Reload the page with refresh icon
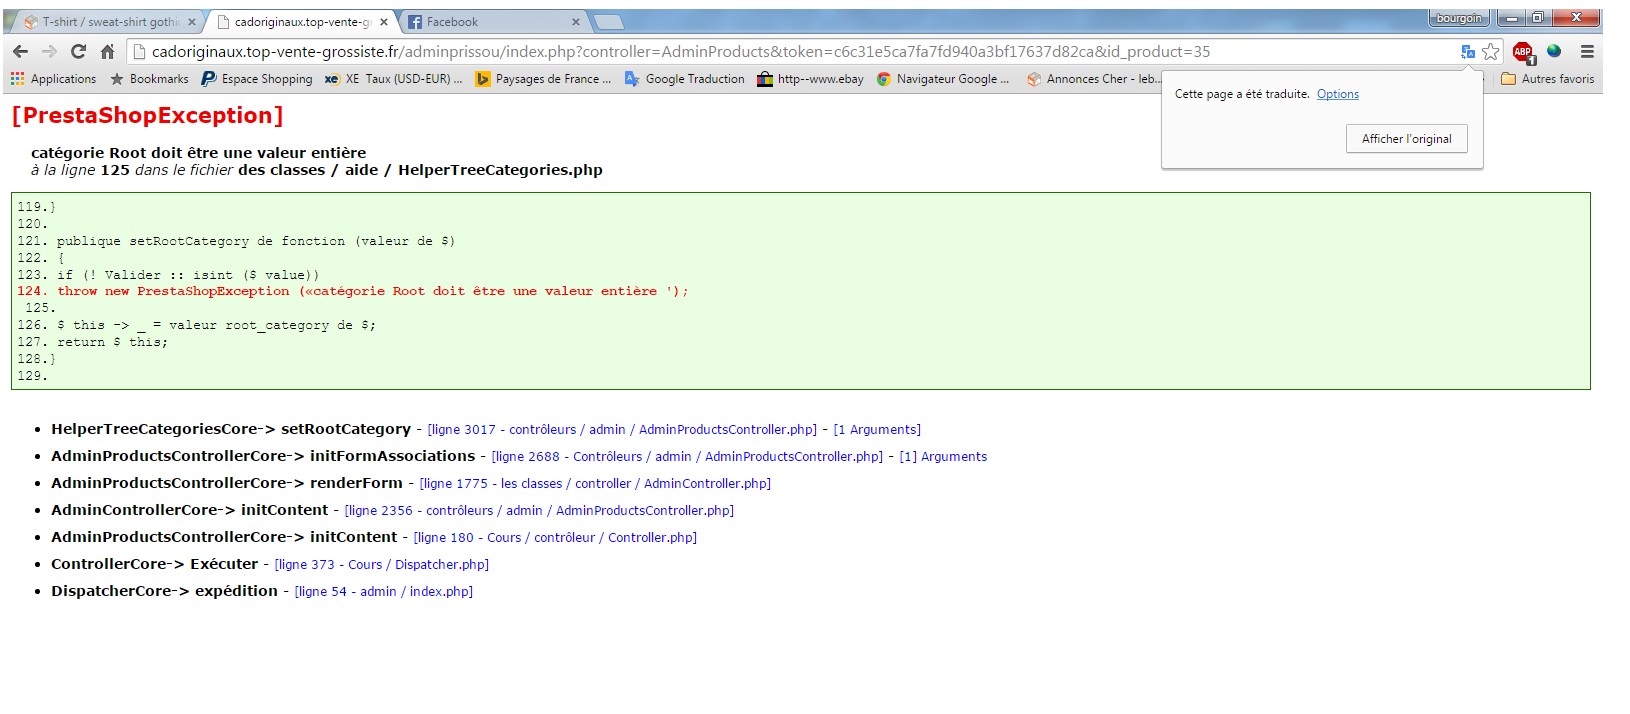The height and width of the screenshot is (714, 1630). 78,52
